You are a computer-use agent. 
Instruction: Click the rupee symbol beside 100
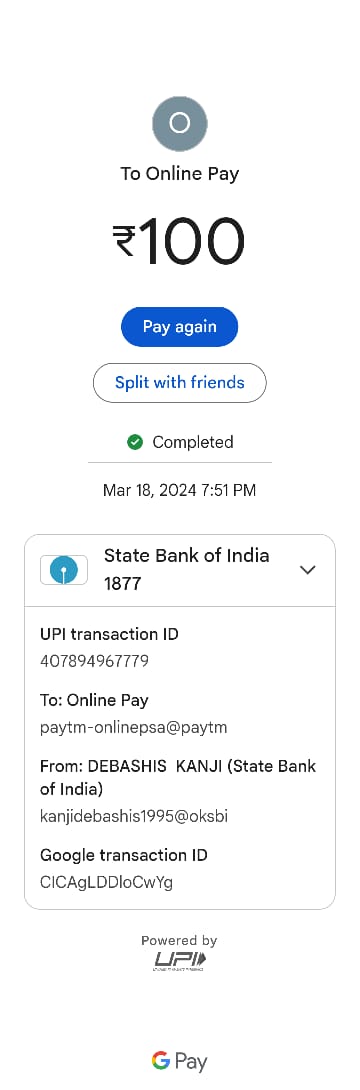[124, 241]
